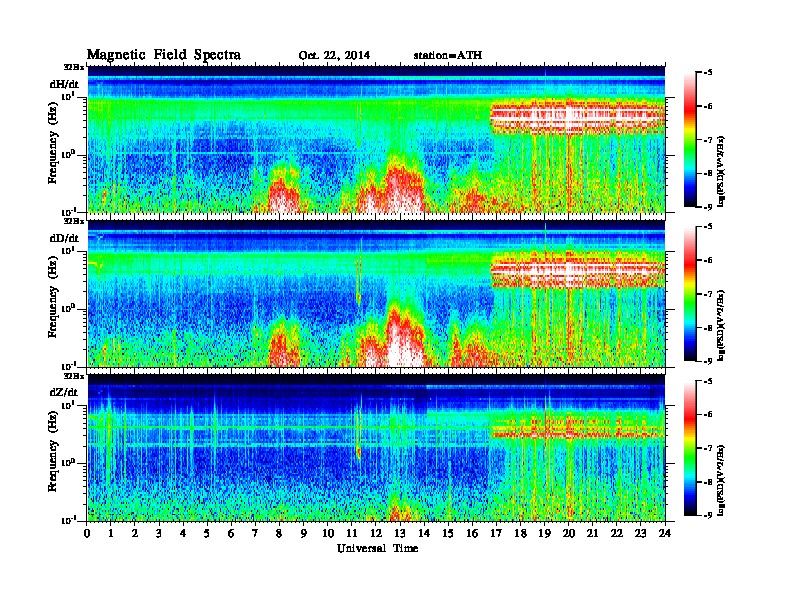Click hour 0 on the time axis
Screen dimensions: 792x612
(87, 533)
